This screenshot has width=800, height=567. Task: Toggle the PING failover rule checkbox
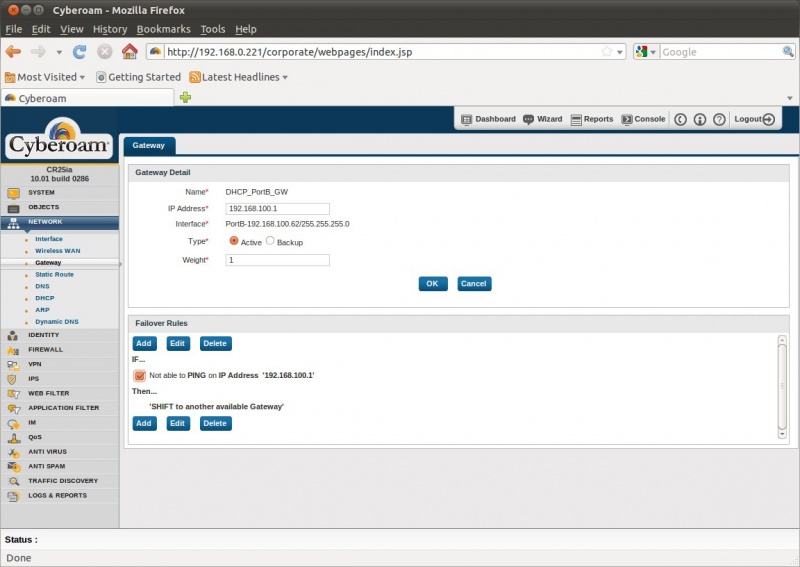click(x=140, y=375)
